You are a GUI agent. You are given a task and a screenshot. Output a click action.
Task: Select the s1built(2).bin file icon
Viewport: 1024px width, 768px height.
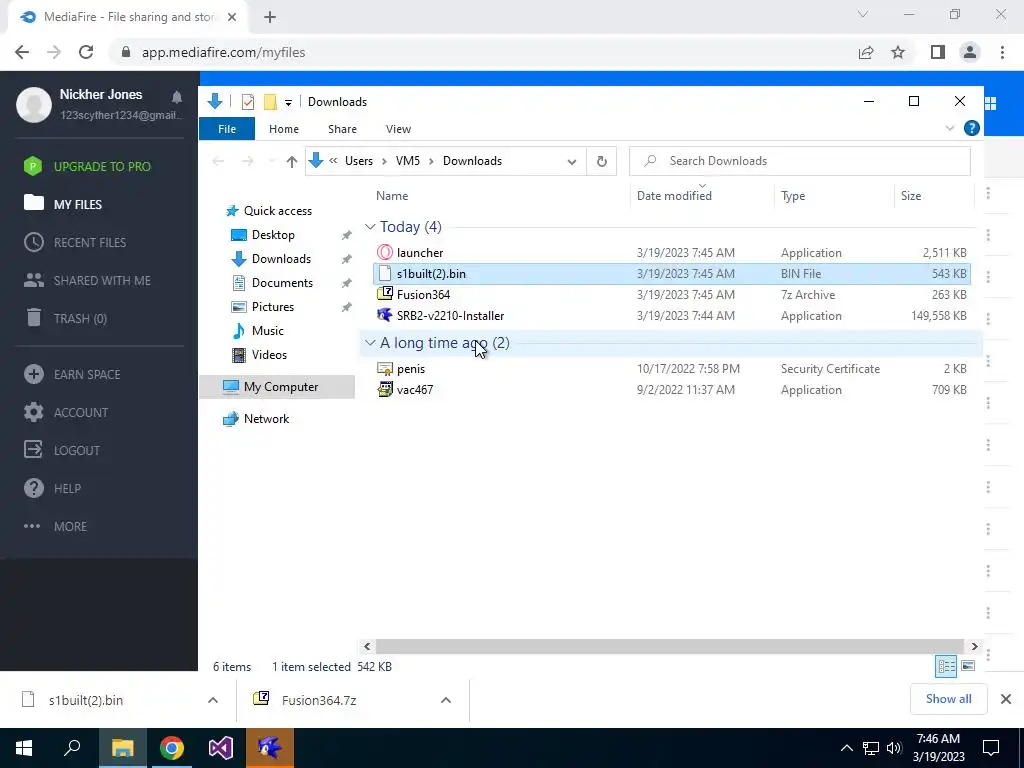pyautogui.click(x=385, y=274)
